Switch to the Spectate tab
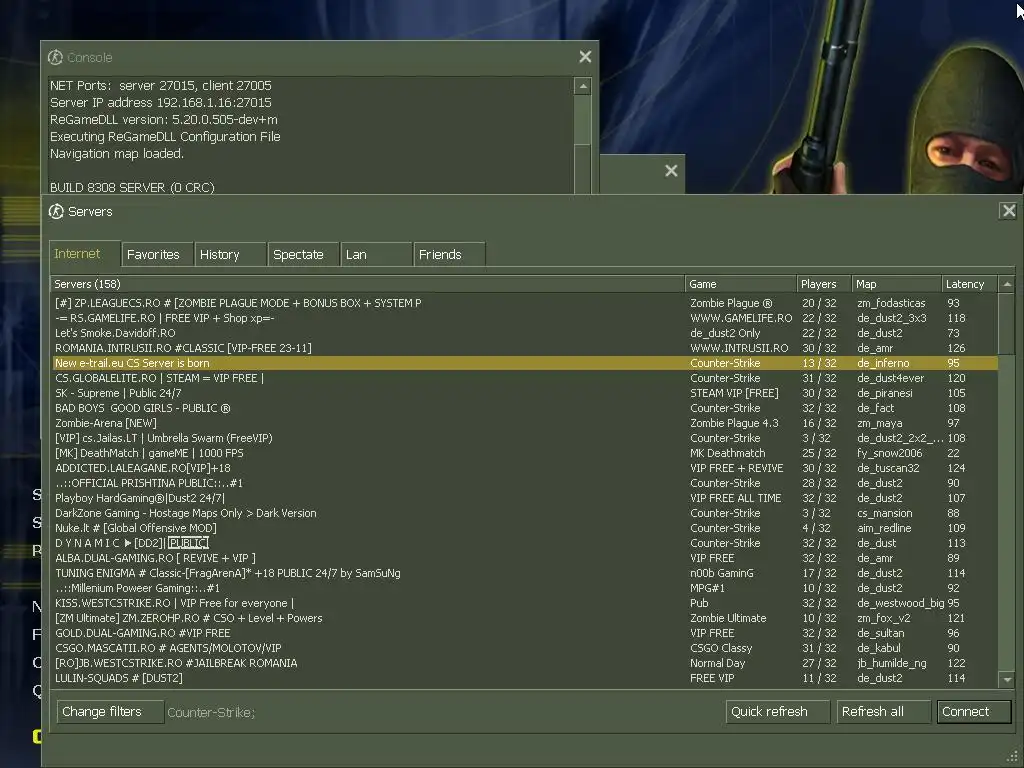The height and width of the screenshot is (768, 1024). (303, 255)
